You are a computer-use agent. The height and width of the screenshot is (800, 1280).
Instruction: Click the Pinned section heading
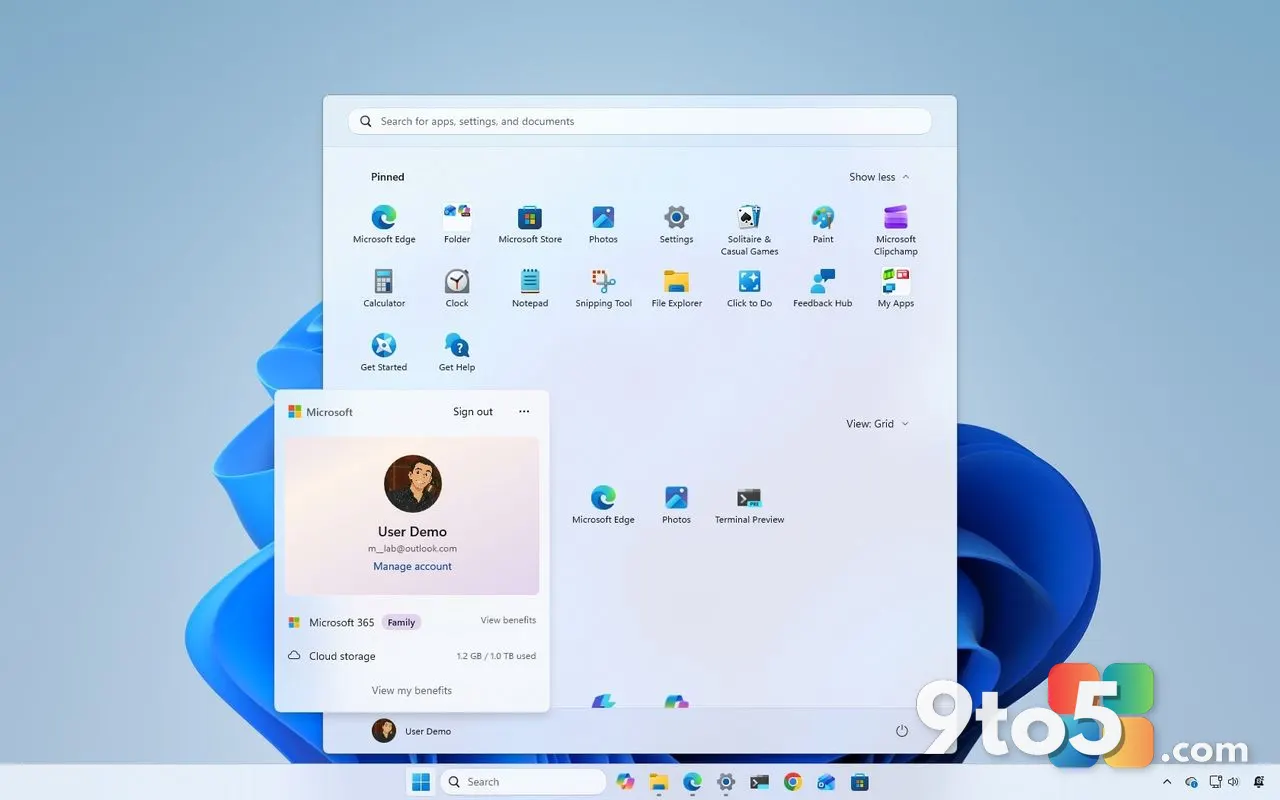pos(388,177)
